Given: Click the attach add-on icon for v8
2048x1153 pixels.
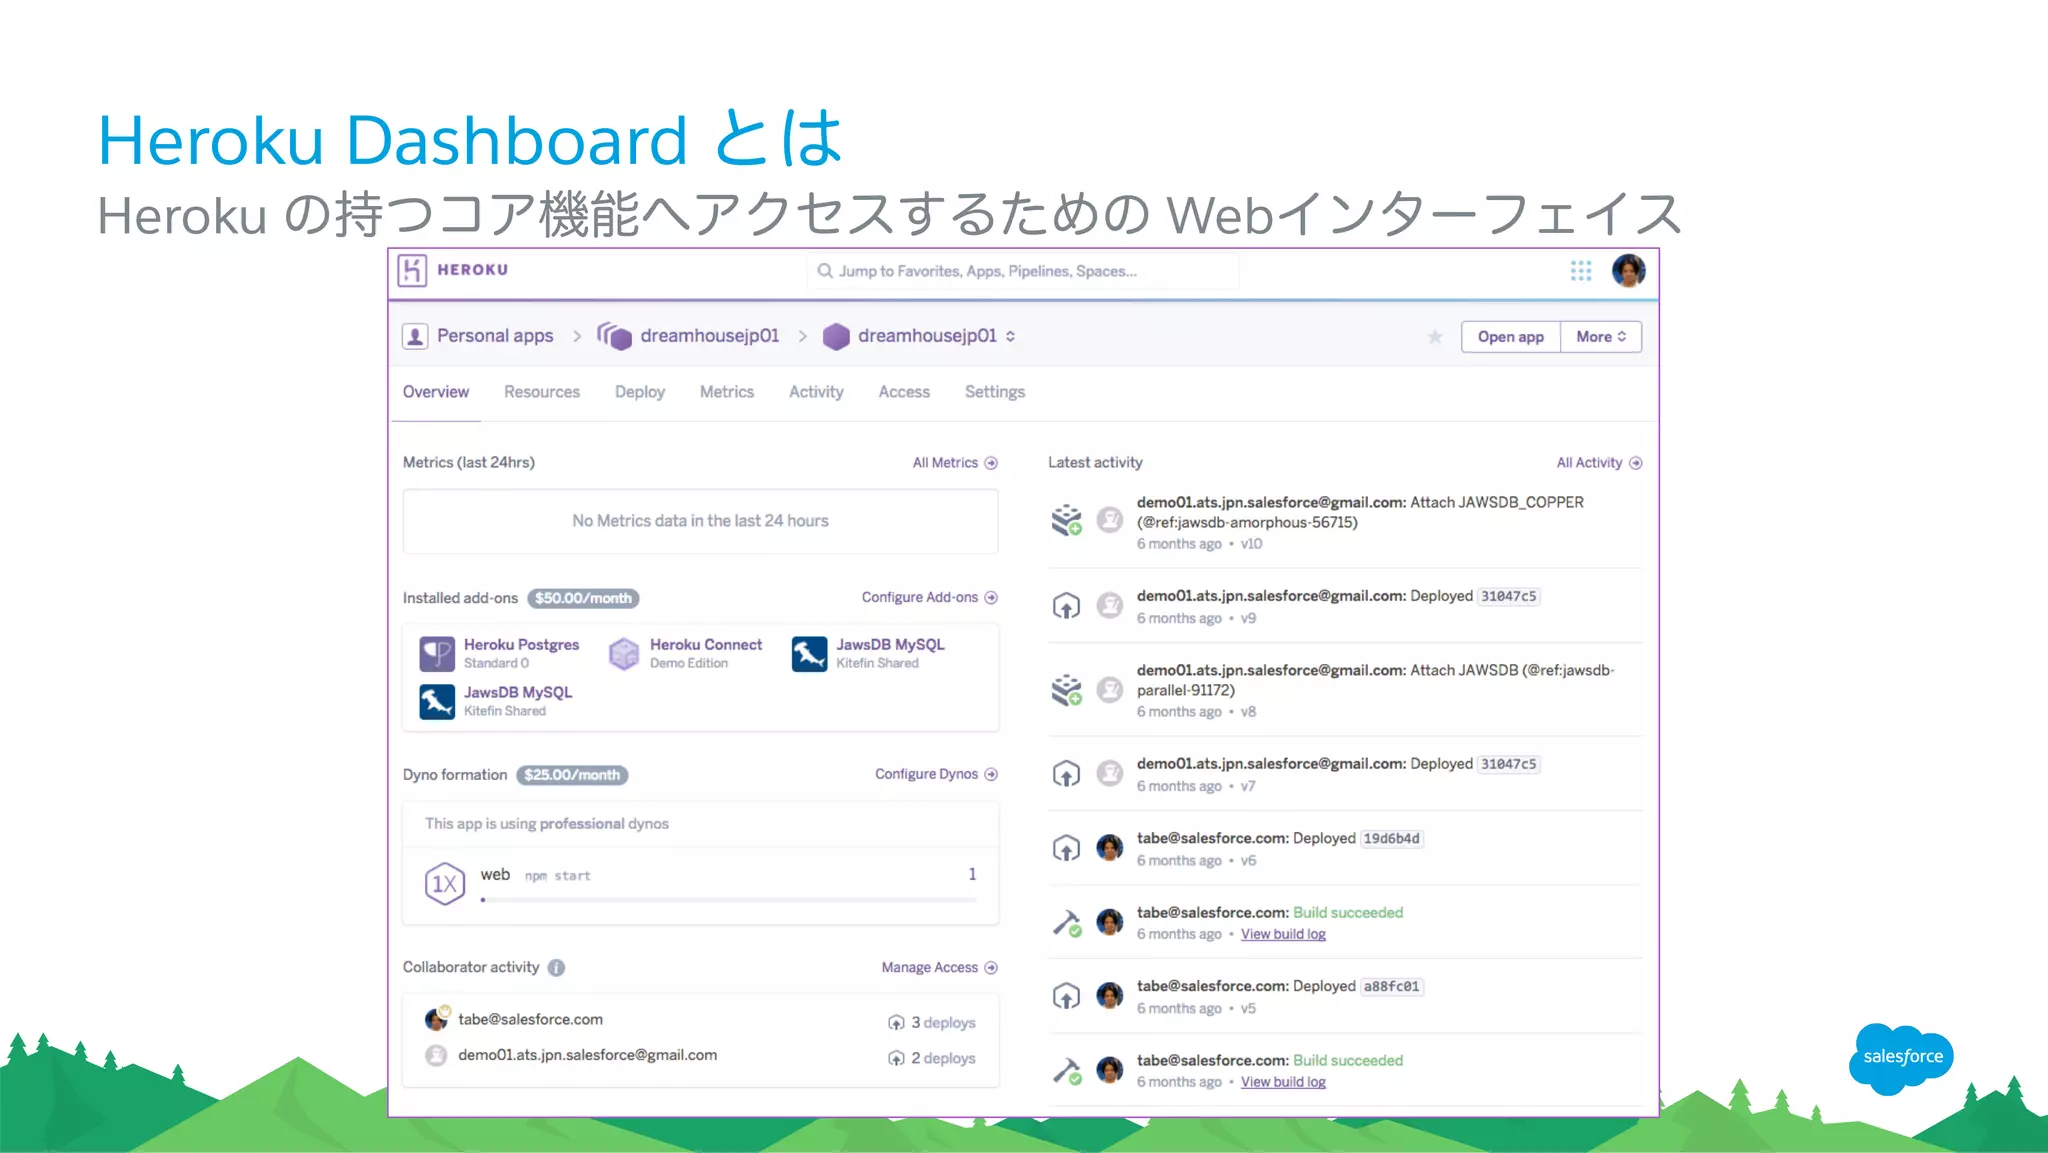Looking at the screenshot, I should click(x=1067, y=689).
